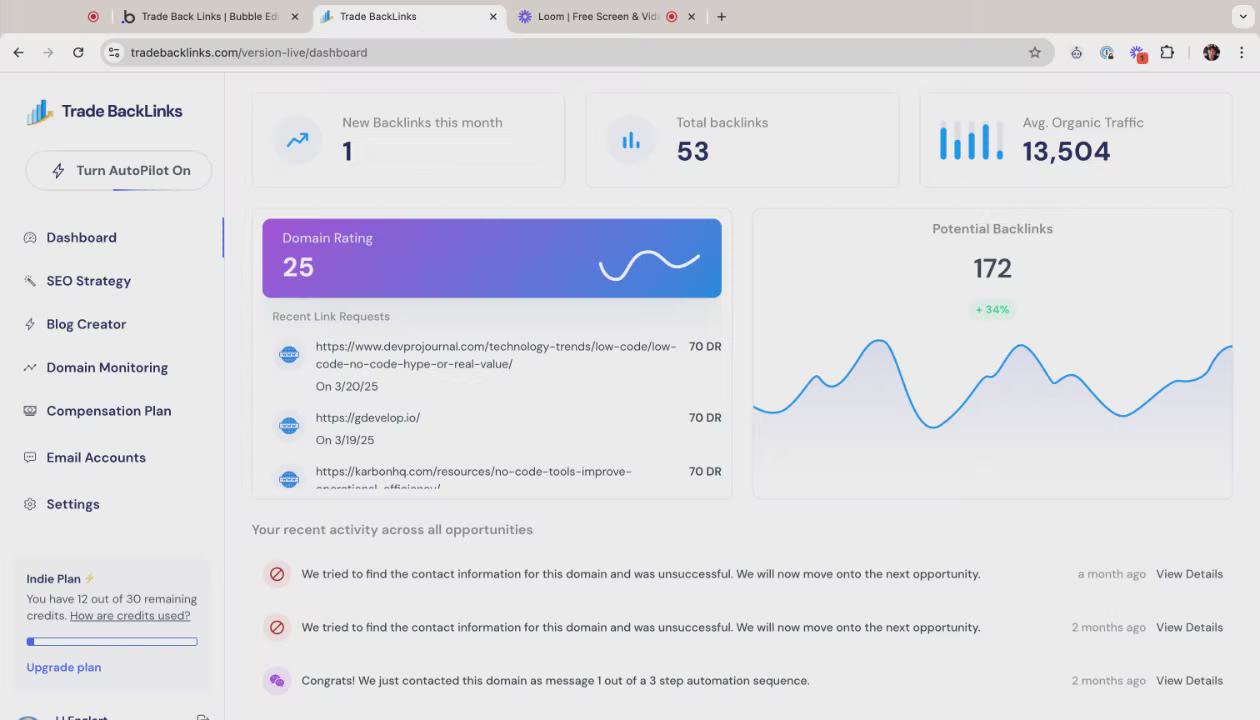This screenshot has height=720, width=1260.
Task: Open the Dashboard sidebar item
Action: pos(81,237)
